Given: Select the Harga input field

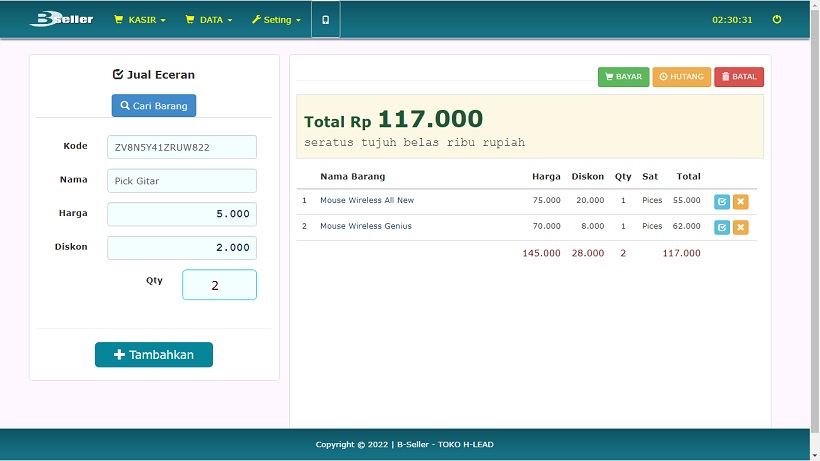Looking at the screenshot, I should pyautogui.click(x=181, y=214).
